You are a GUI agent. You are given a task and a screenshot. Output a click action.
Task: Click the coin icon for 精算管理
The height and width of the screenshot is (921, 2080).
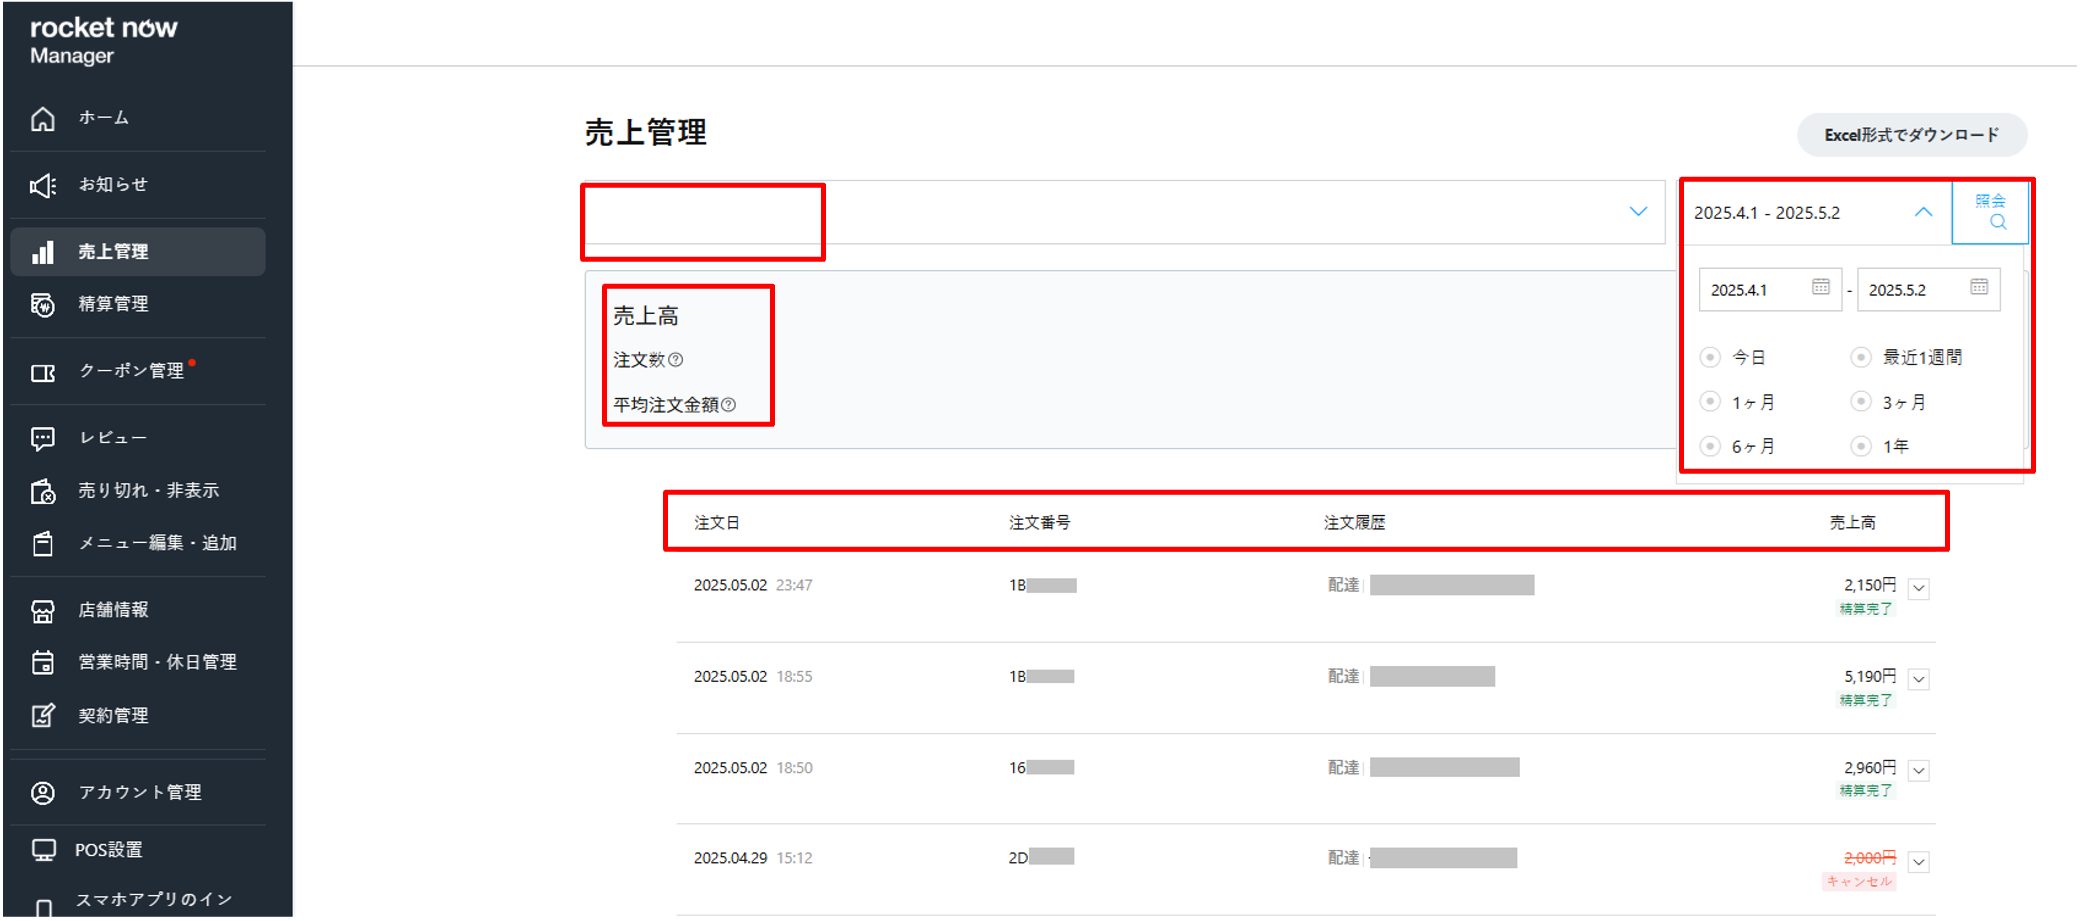[x=43, y=305]
